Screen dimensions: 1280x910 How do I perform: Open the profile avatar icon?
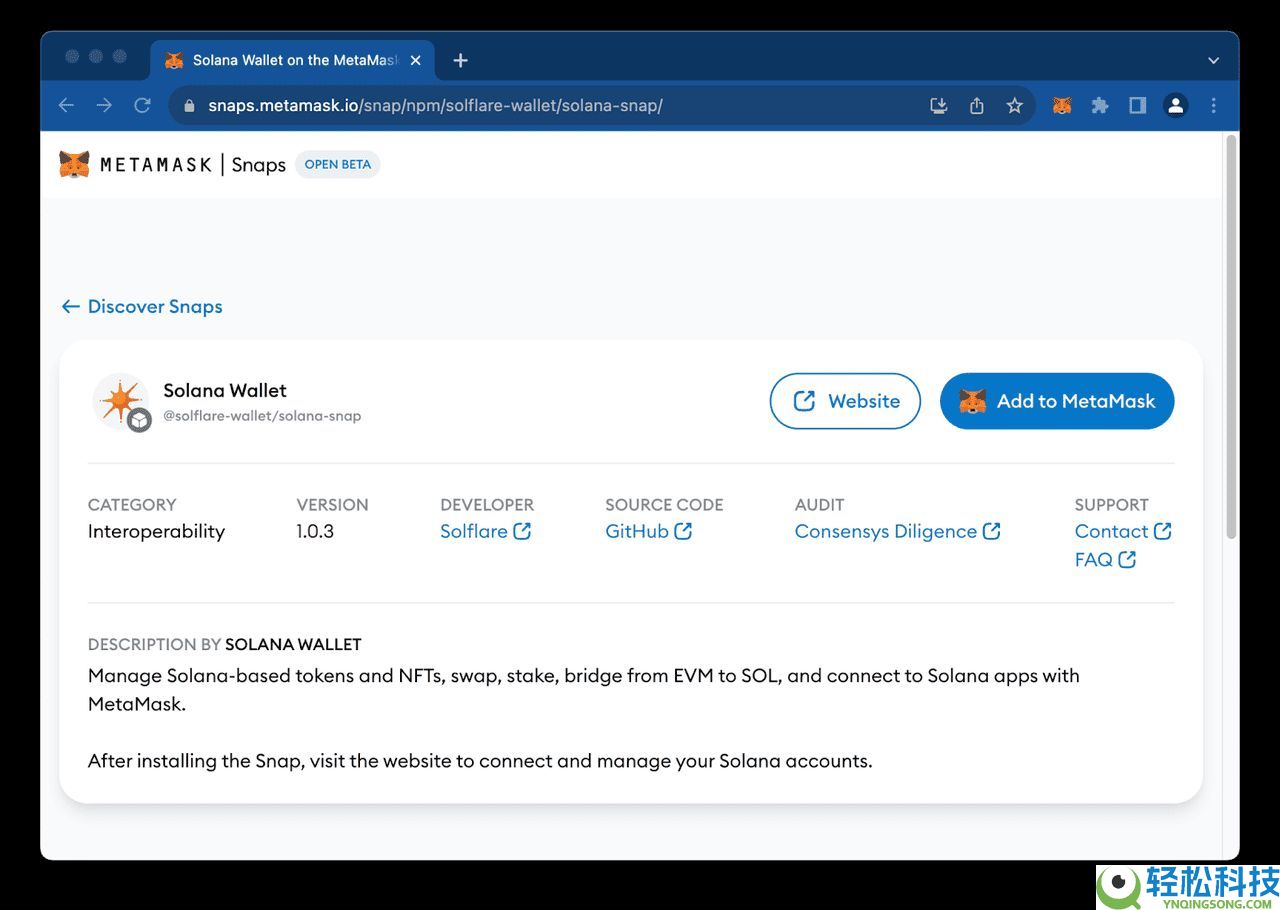pyautogui.click(x=1175, y=105)
